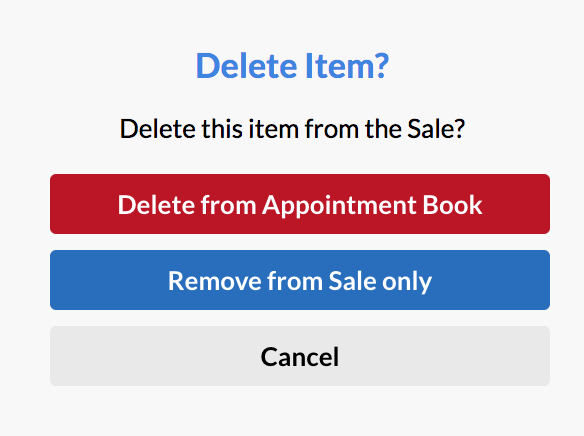Pick the Sale only removal button
Viewport: 584px width, 436px height.
(x=300, y=280)
